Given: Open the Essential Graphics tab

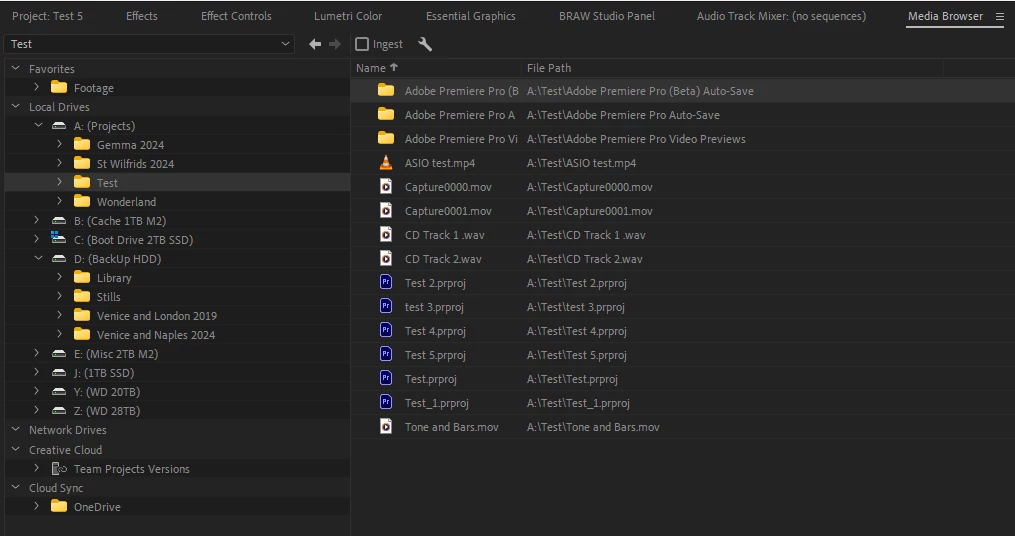Looking at the screenshot, I should [x=471, y=16].
